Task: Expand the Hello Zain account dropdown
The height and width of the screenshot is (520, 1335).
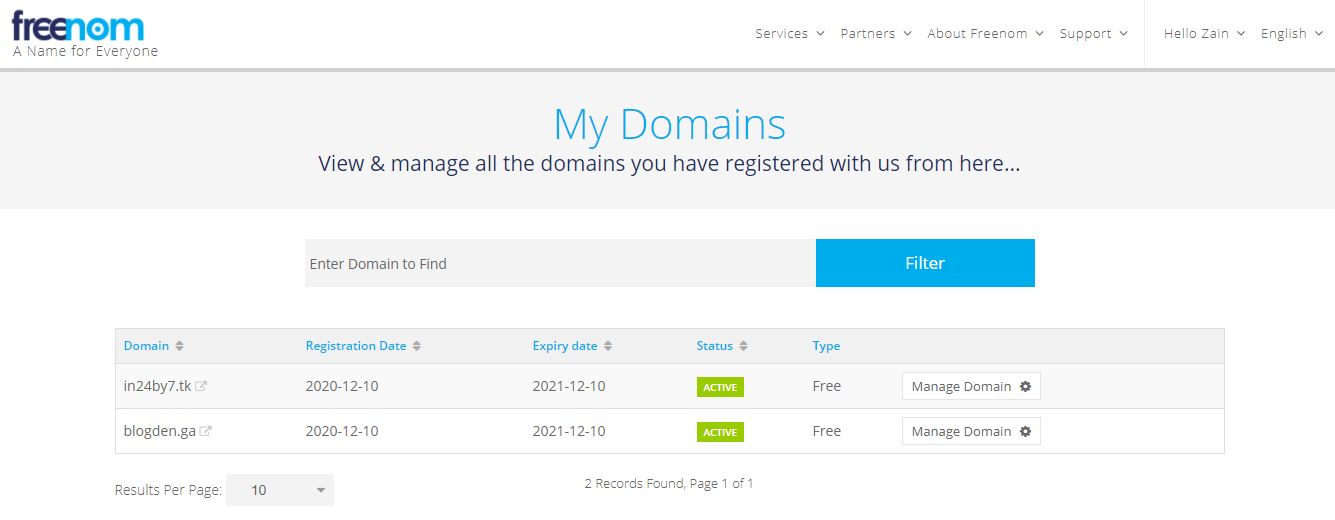Action: pyautogui.click(x=1204, y=33)
